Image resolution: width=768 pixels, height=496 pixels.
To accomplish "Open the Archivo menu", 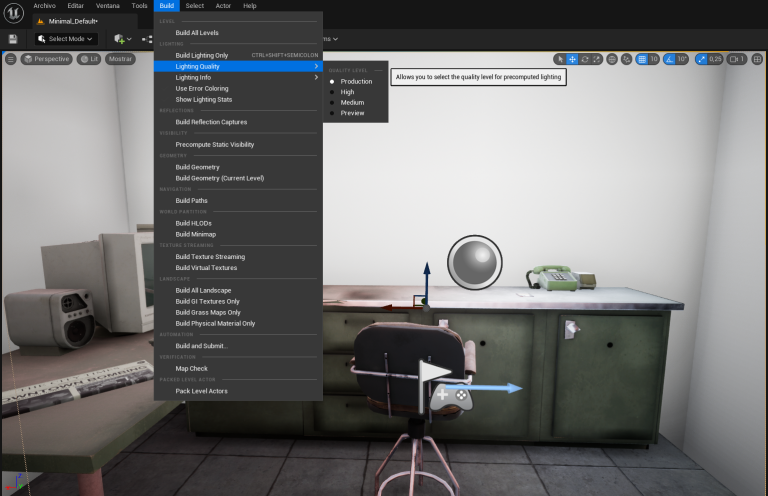I will (45, 6).
